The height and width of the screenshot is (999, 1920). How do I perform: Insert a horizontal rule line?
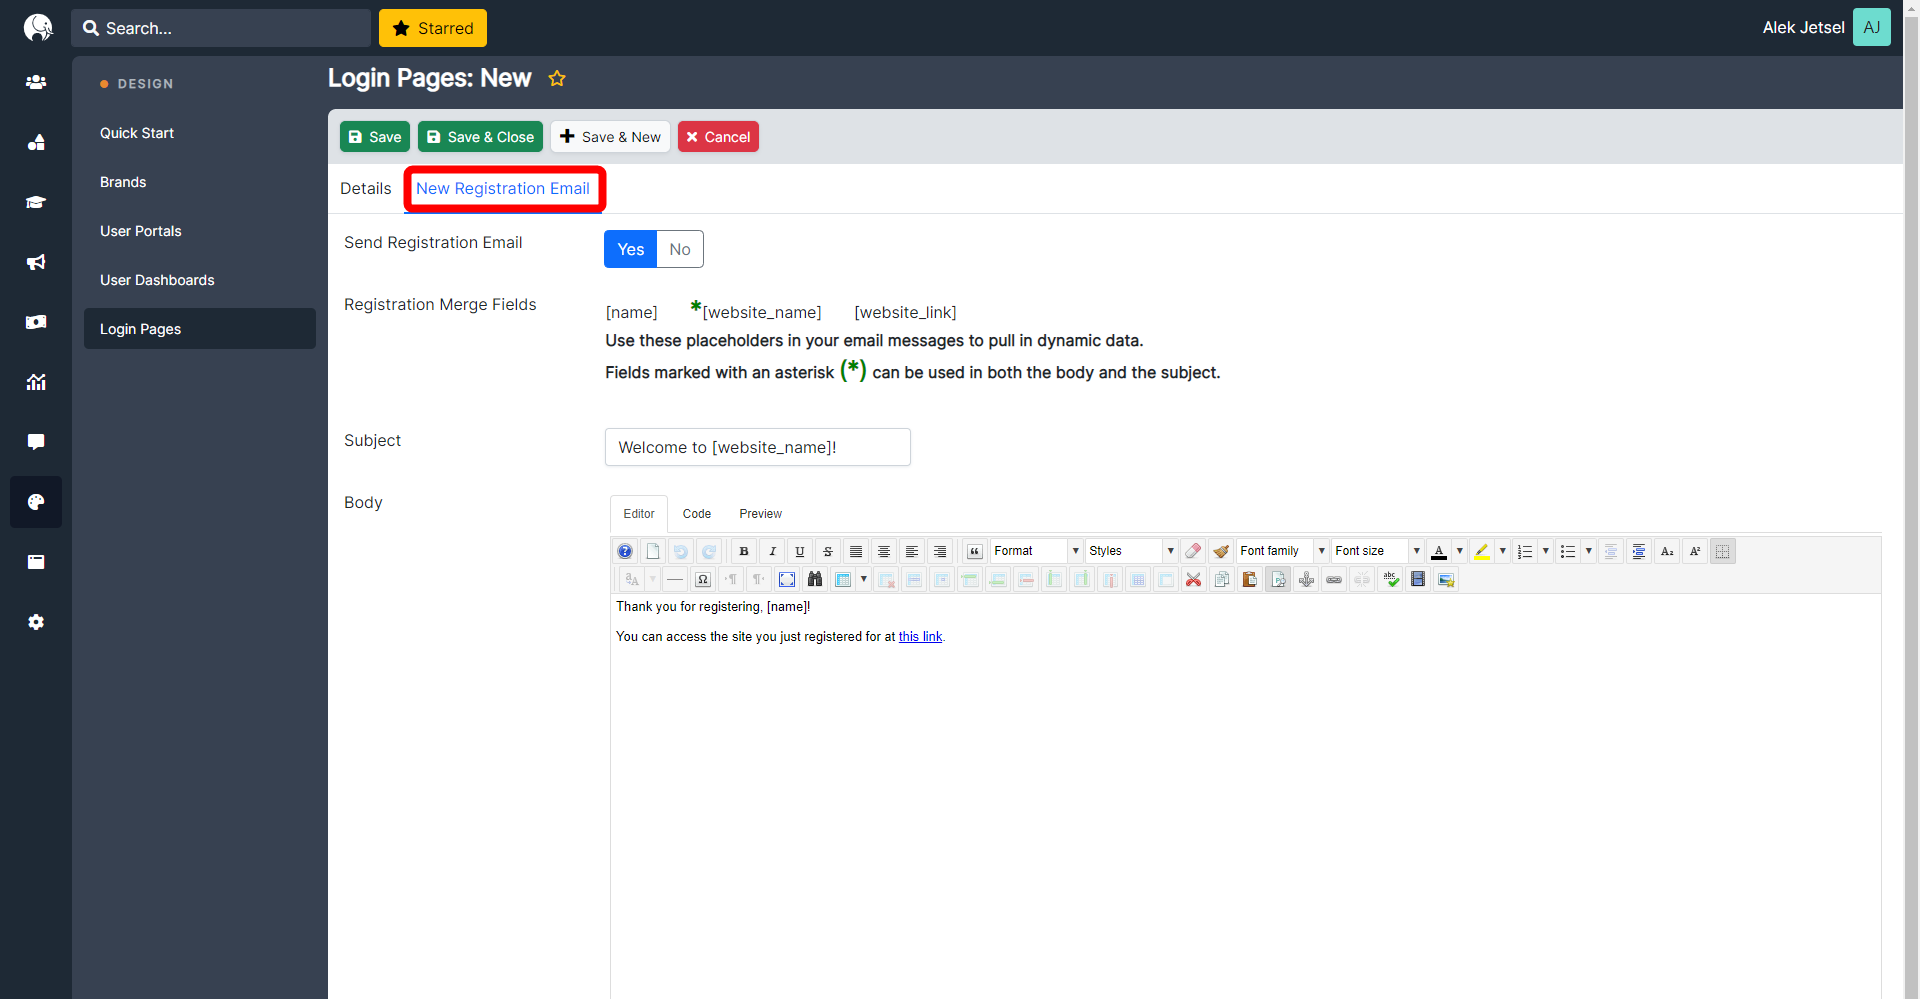click(x=675, y=579)
